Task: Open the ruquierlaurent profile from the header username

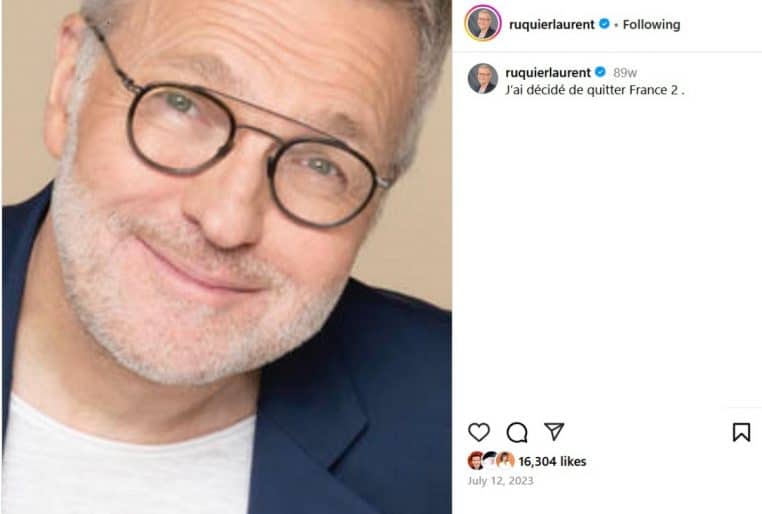Action: pyautogui.click(x=552, y=24)
